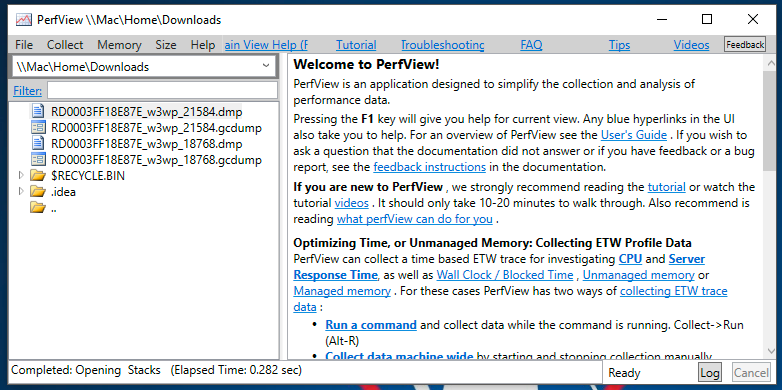
Task: Click the Filter text field
Action: (x=162, y=90)
